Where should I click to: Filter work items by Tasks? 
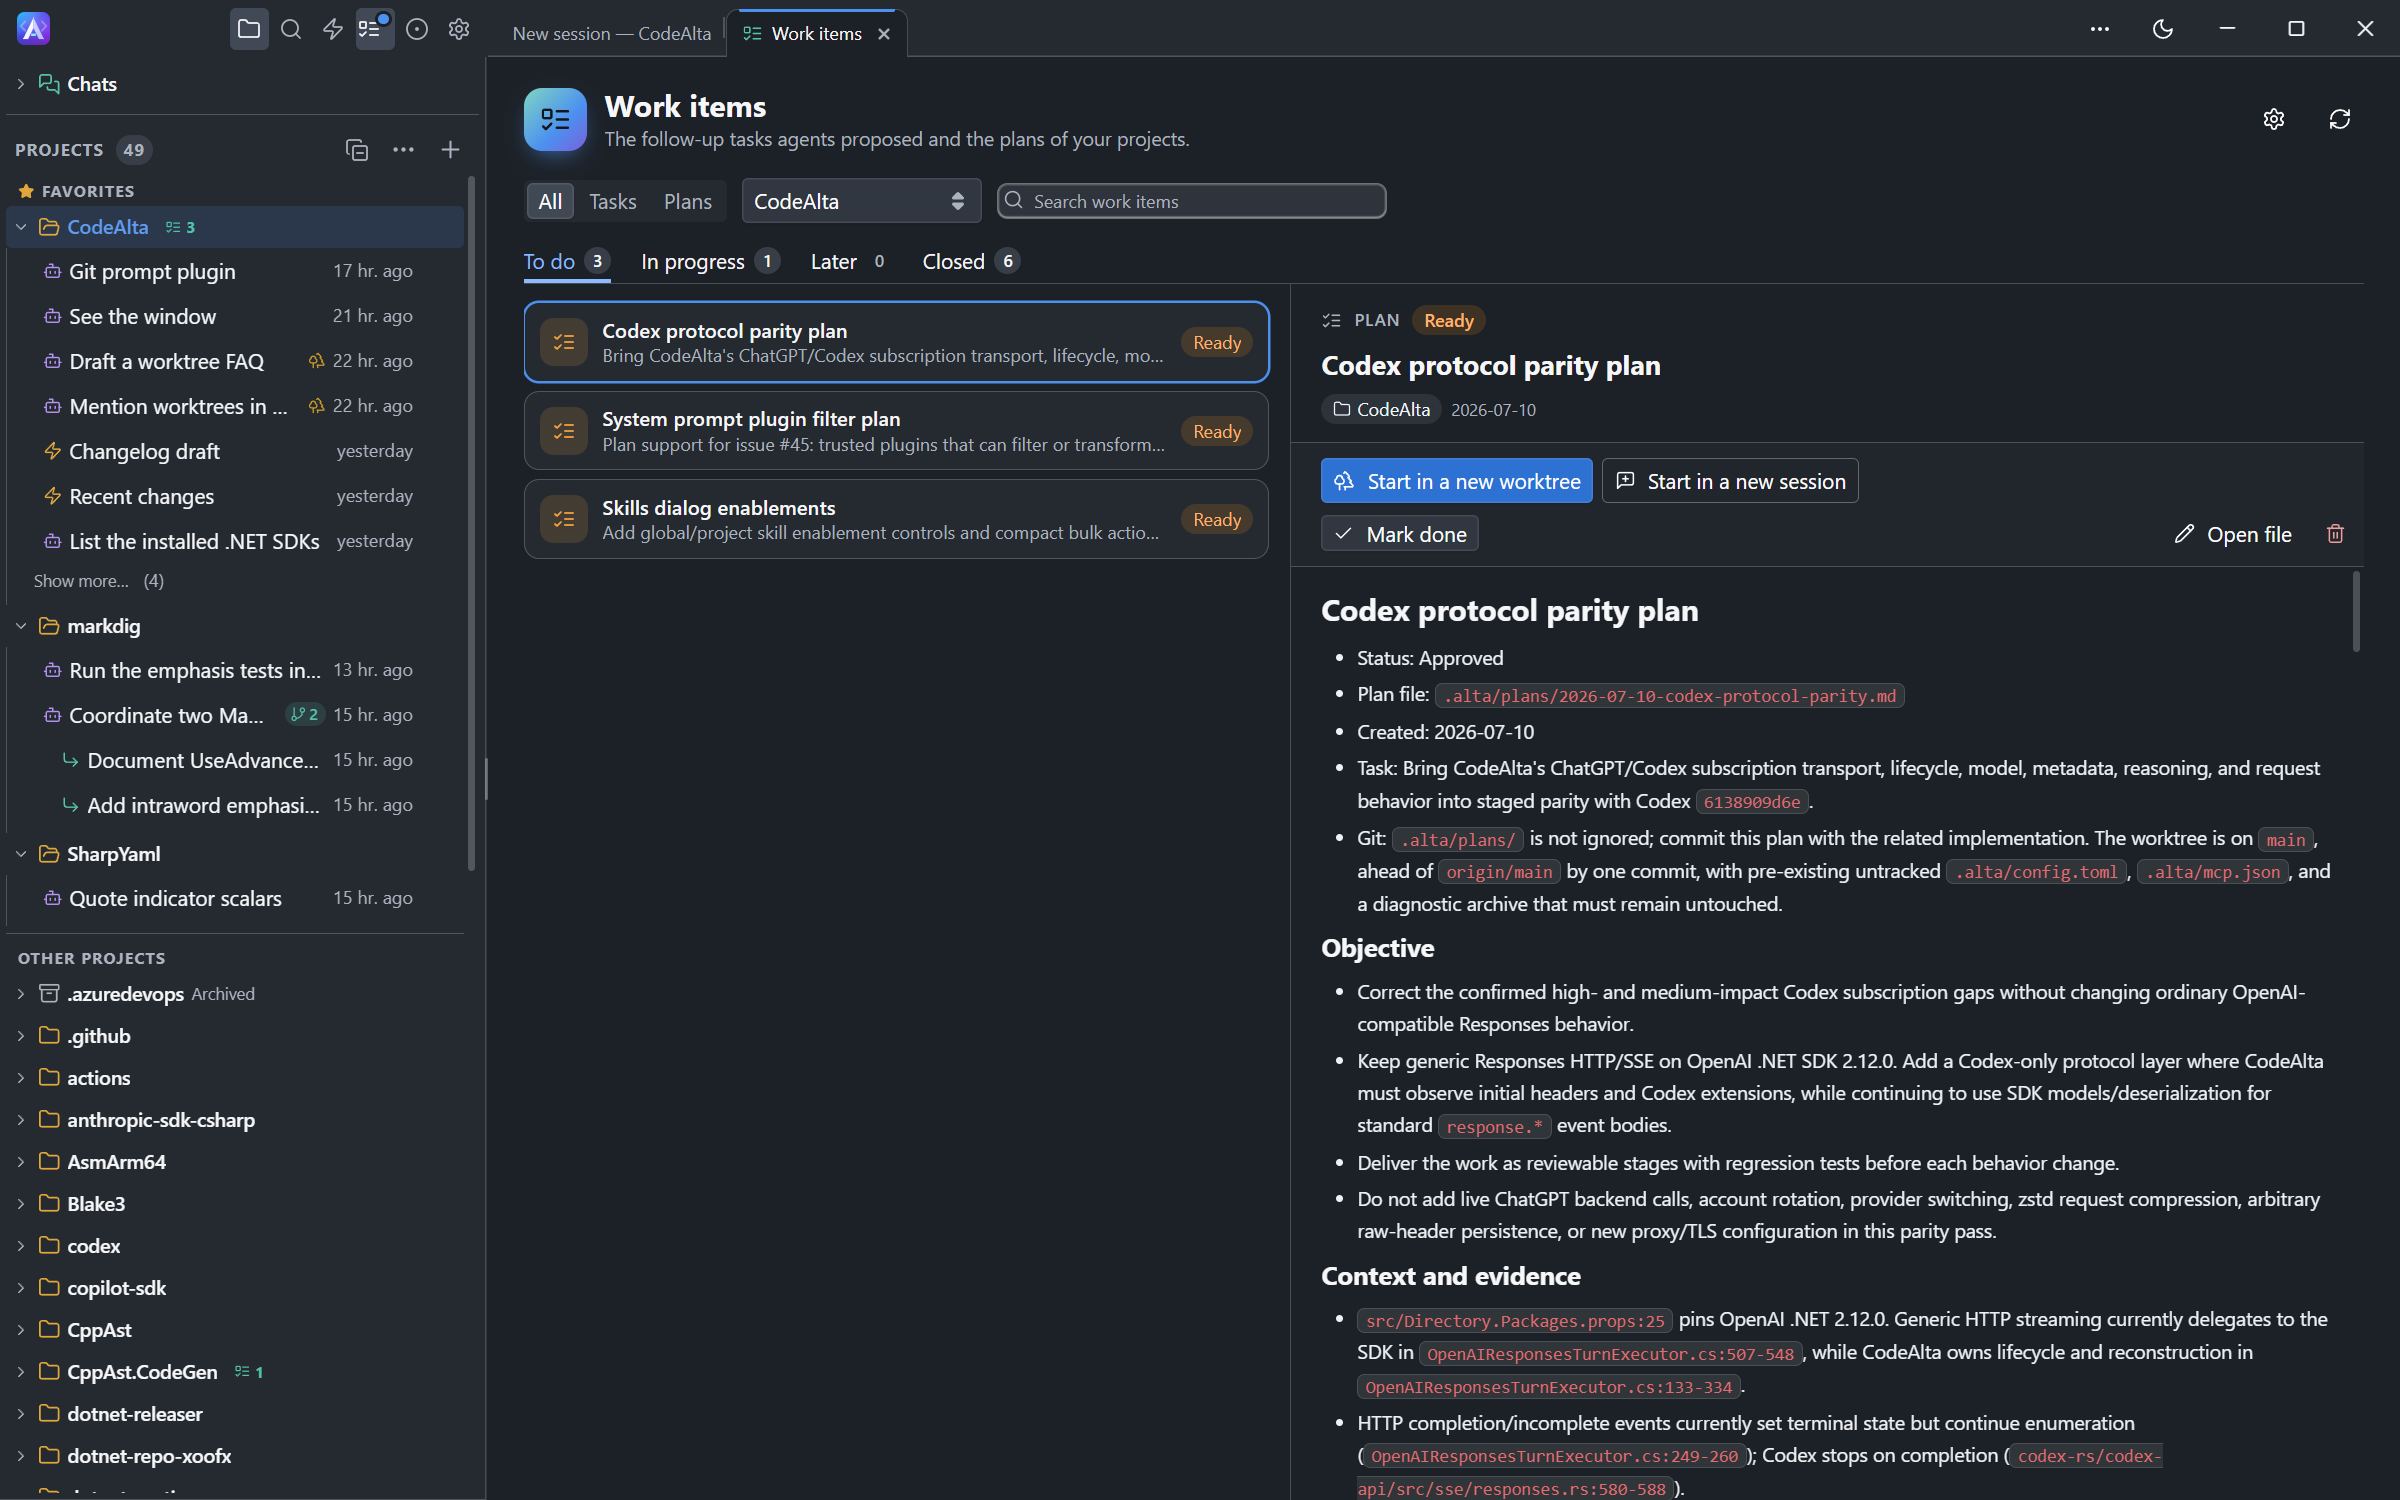click(612, 201)
